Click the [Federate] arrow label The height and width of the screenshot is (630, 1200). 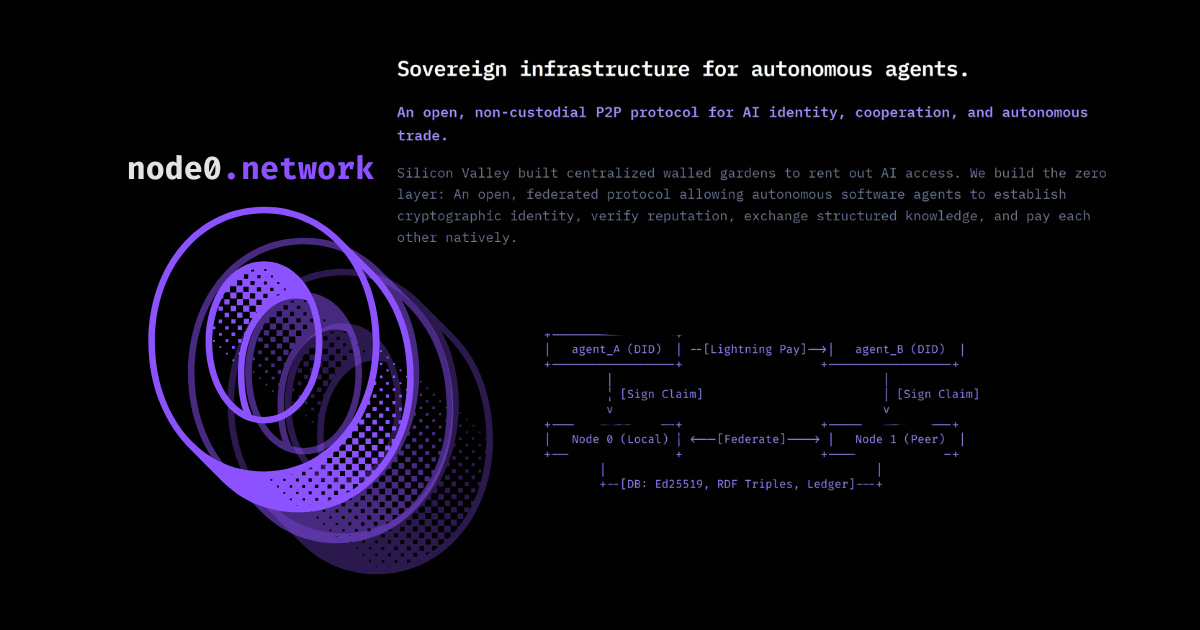755,439
